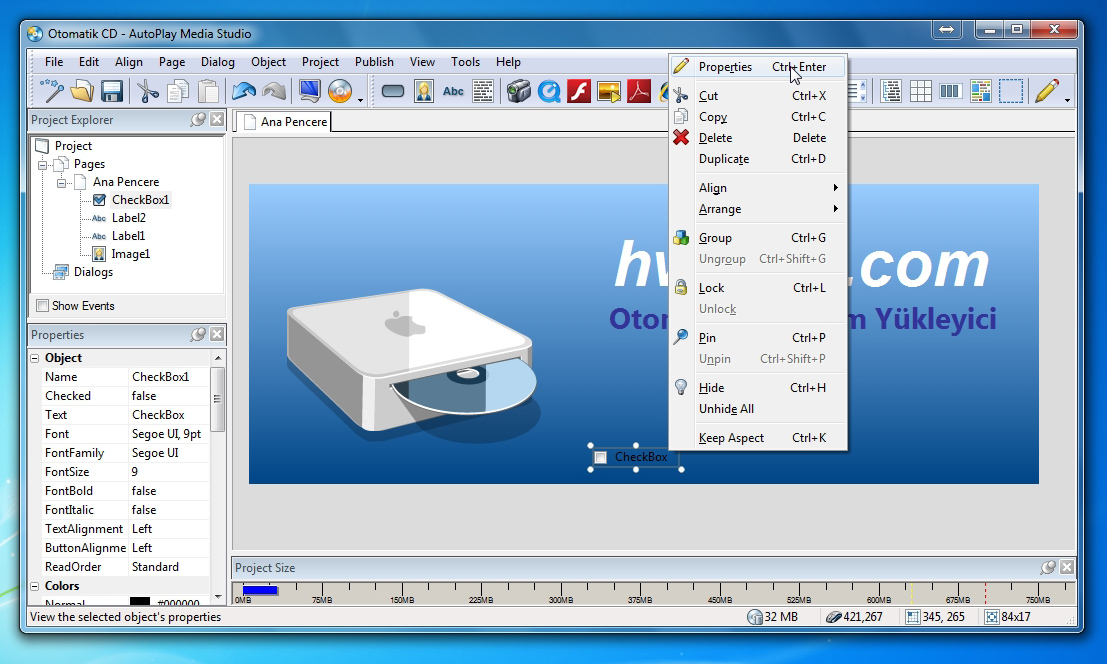
Task: Click the New Project wand icon
Action: [x=52, y=91]
